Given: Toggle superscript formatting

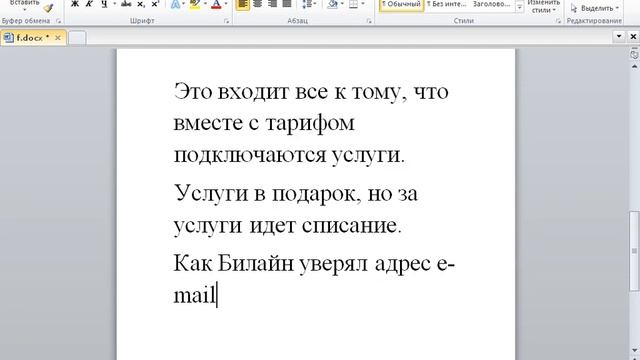Looking at the screenshot, I should click(x=155, y=4).
